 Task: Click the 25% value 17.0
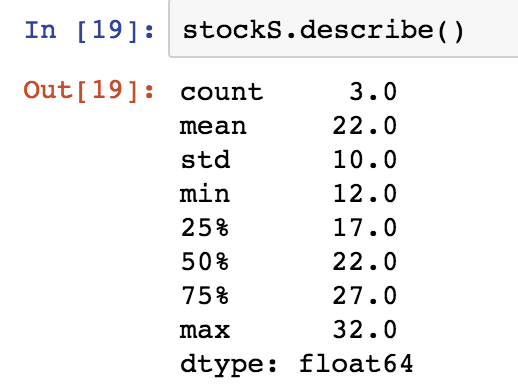coord(365,227)
